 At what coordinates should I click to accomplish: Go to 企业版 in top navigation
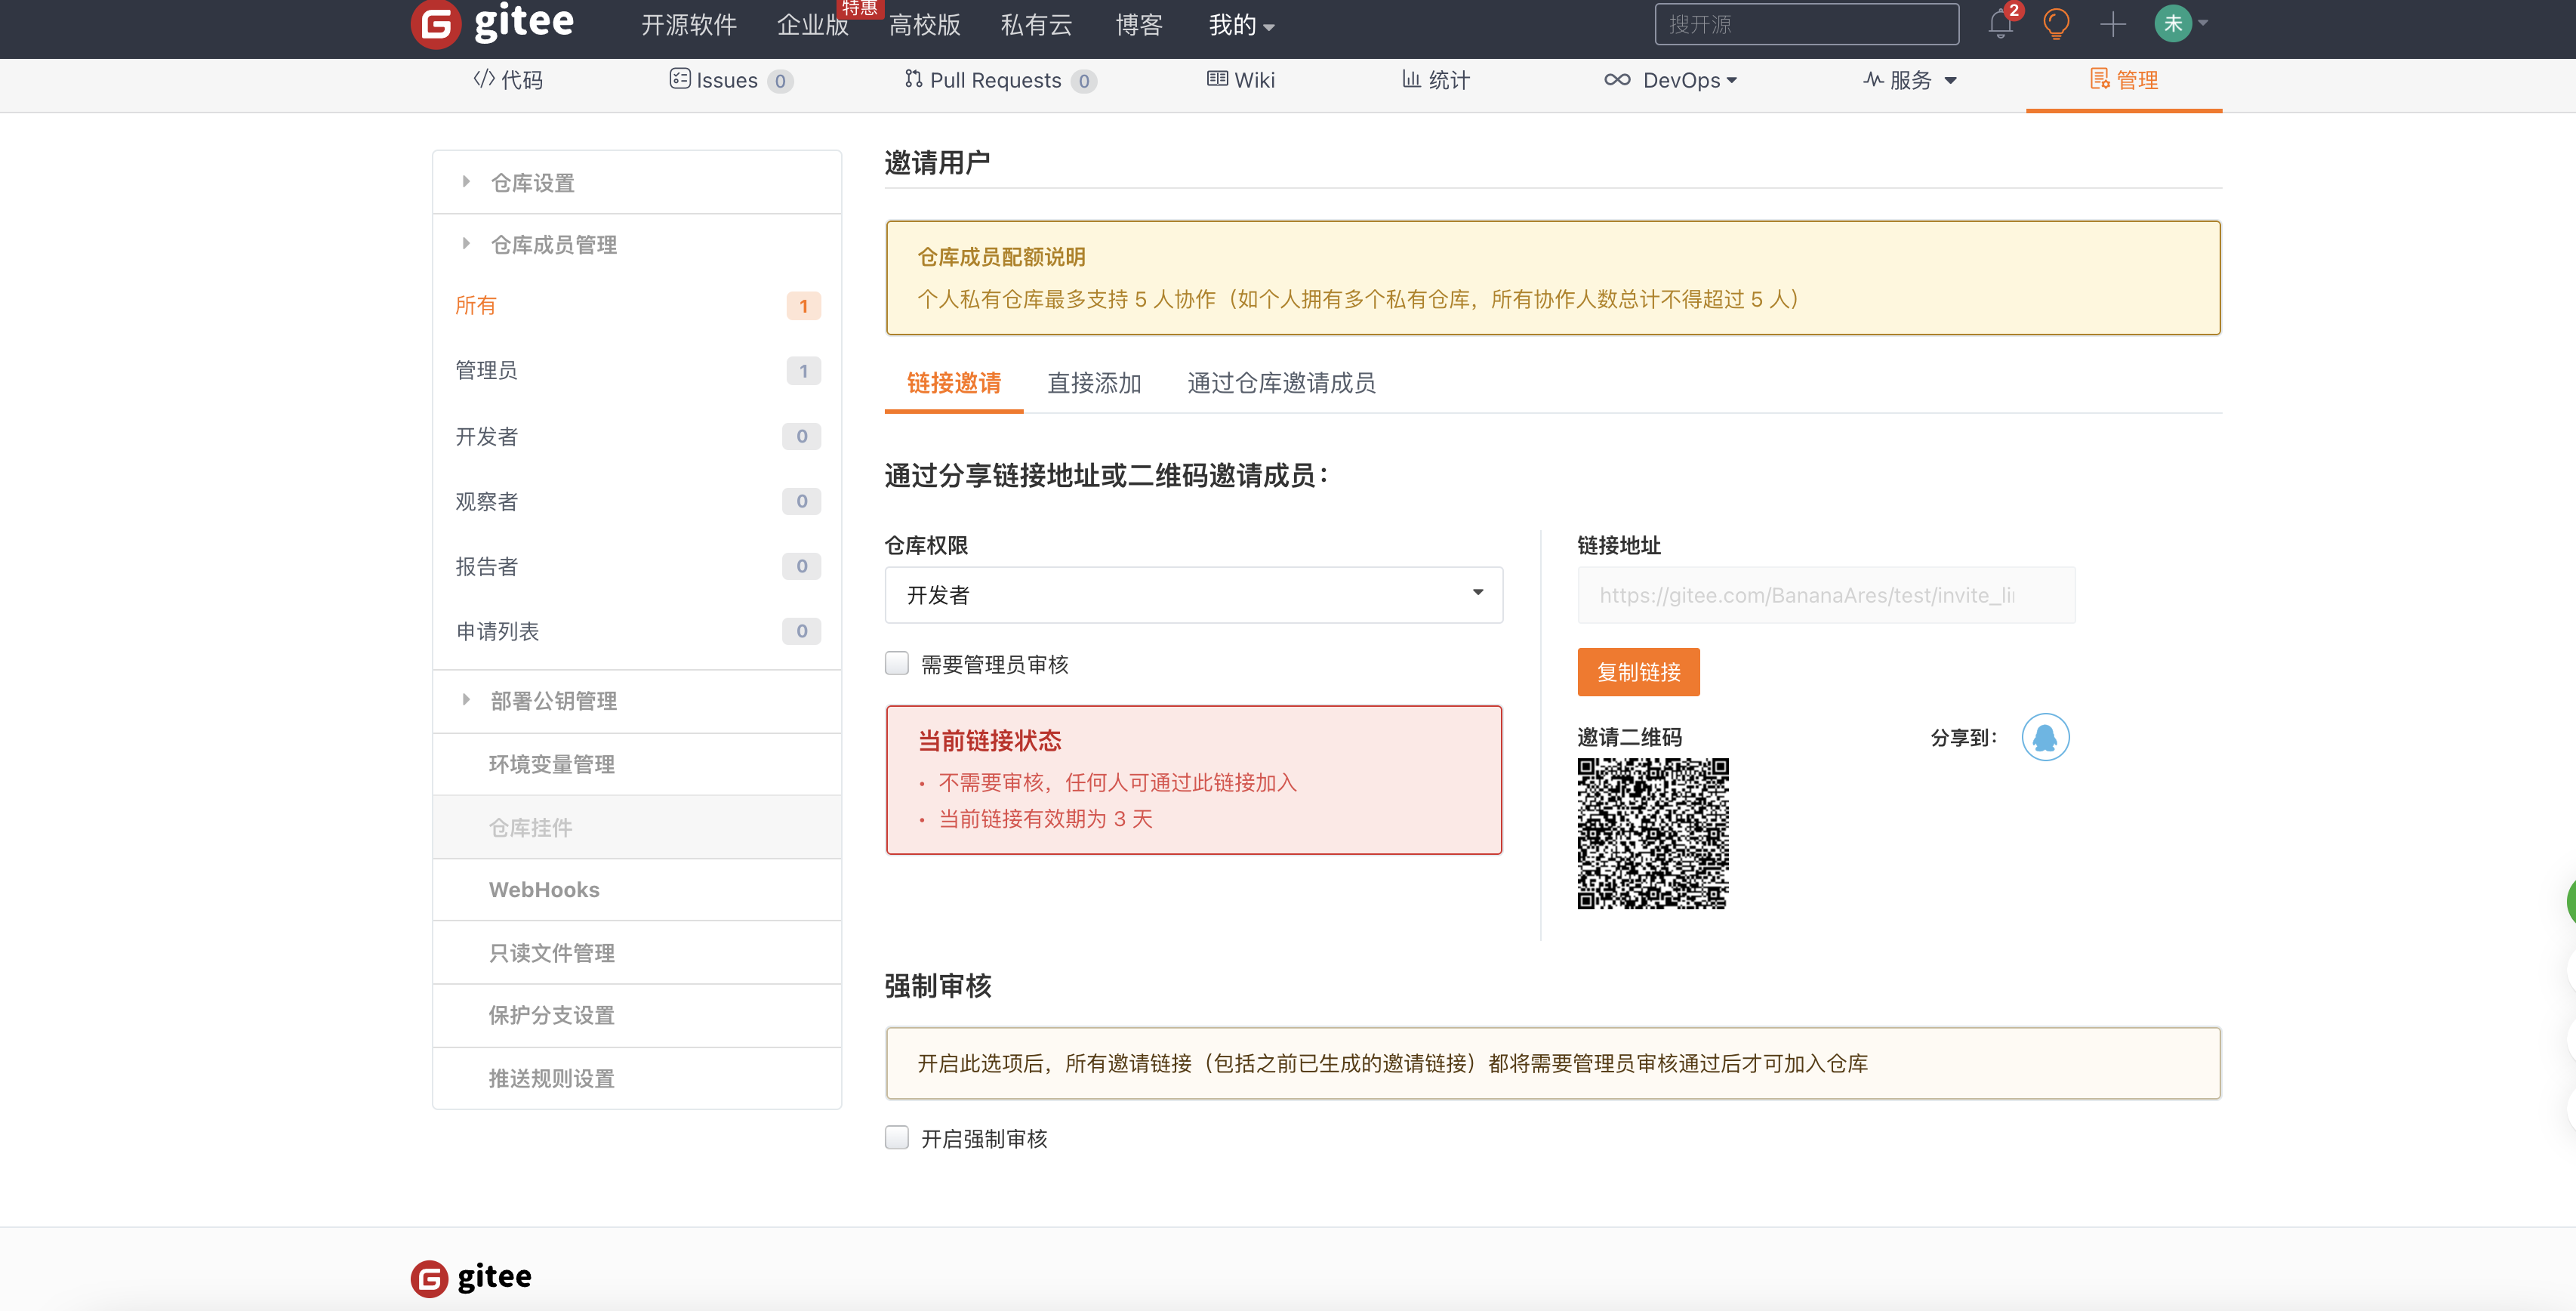(812, 25)
